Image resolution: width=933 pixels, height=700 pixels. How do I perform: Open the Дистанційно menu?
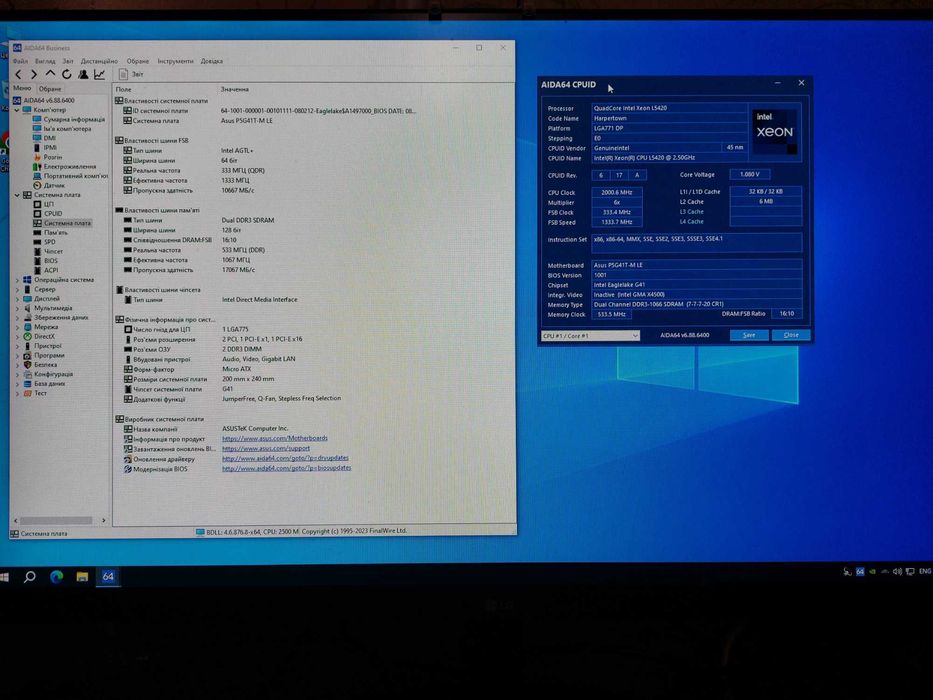click(99, 61)
